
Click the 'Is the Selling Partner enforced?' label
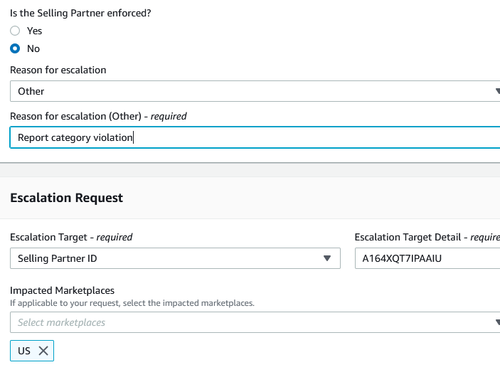[x=80, y=13]
